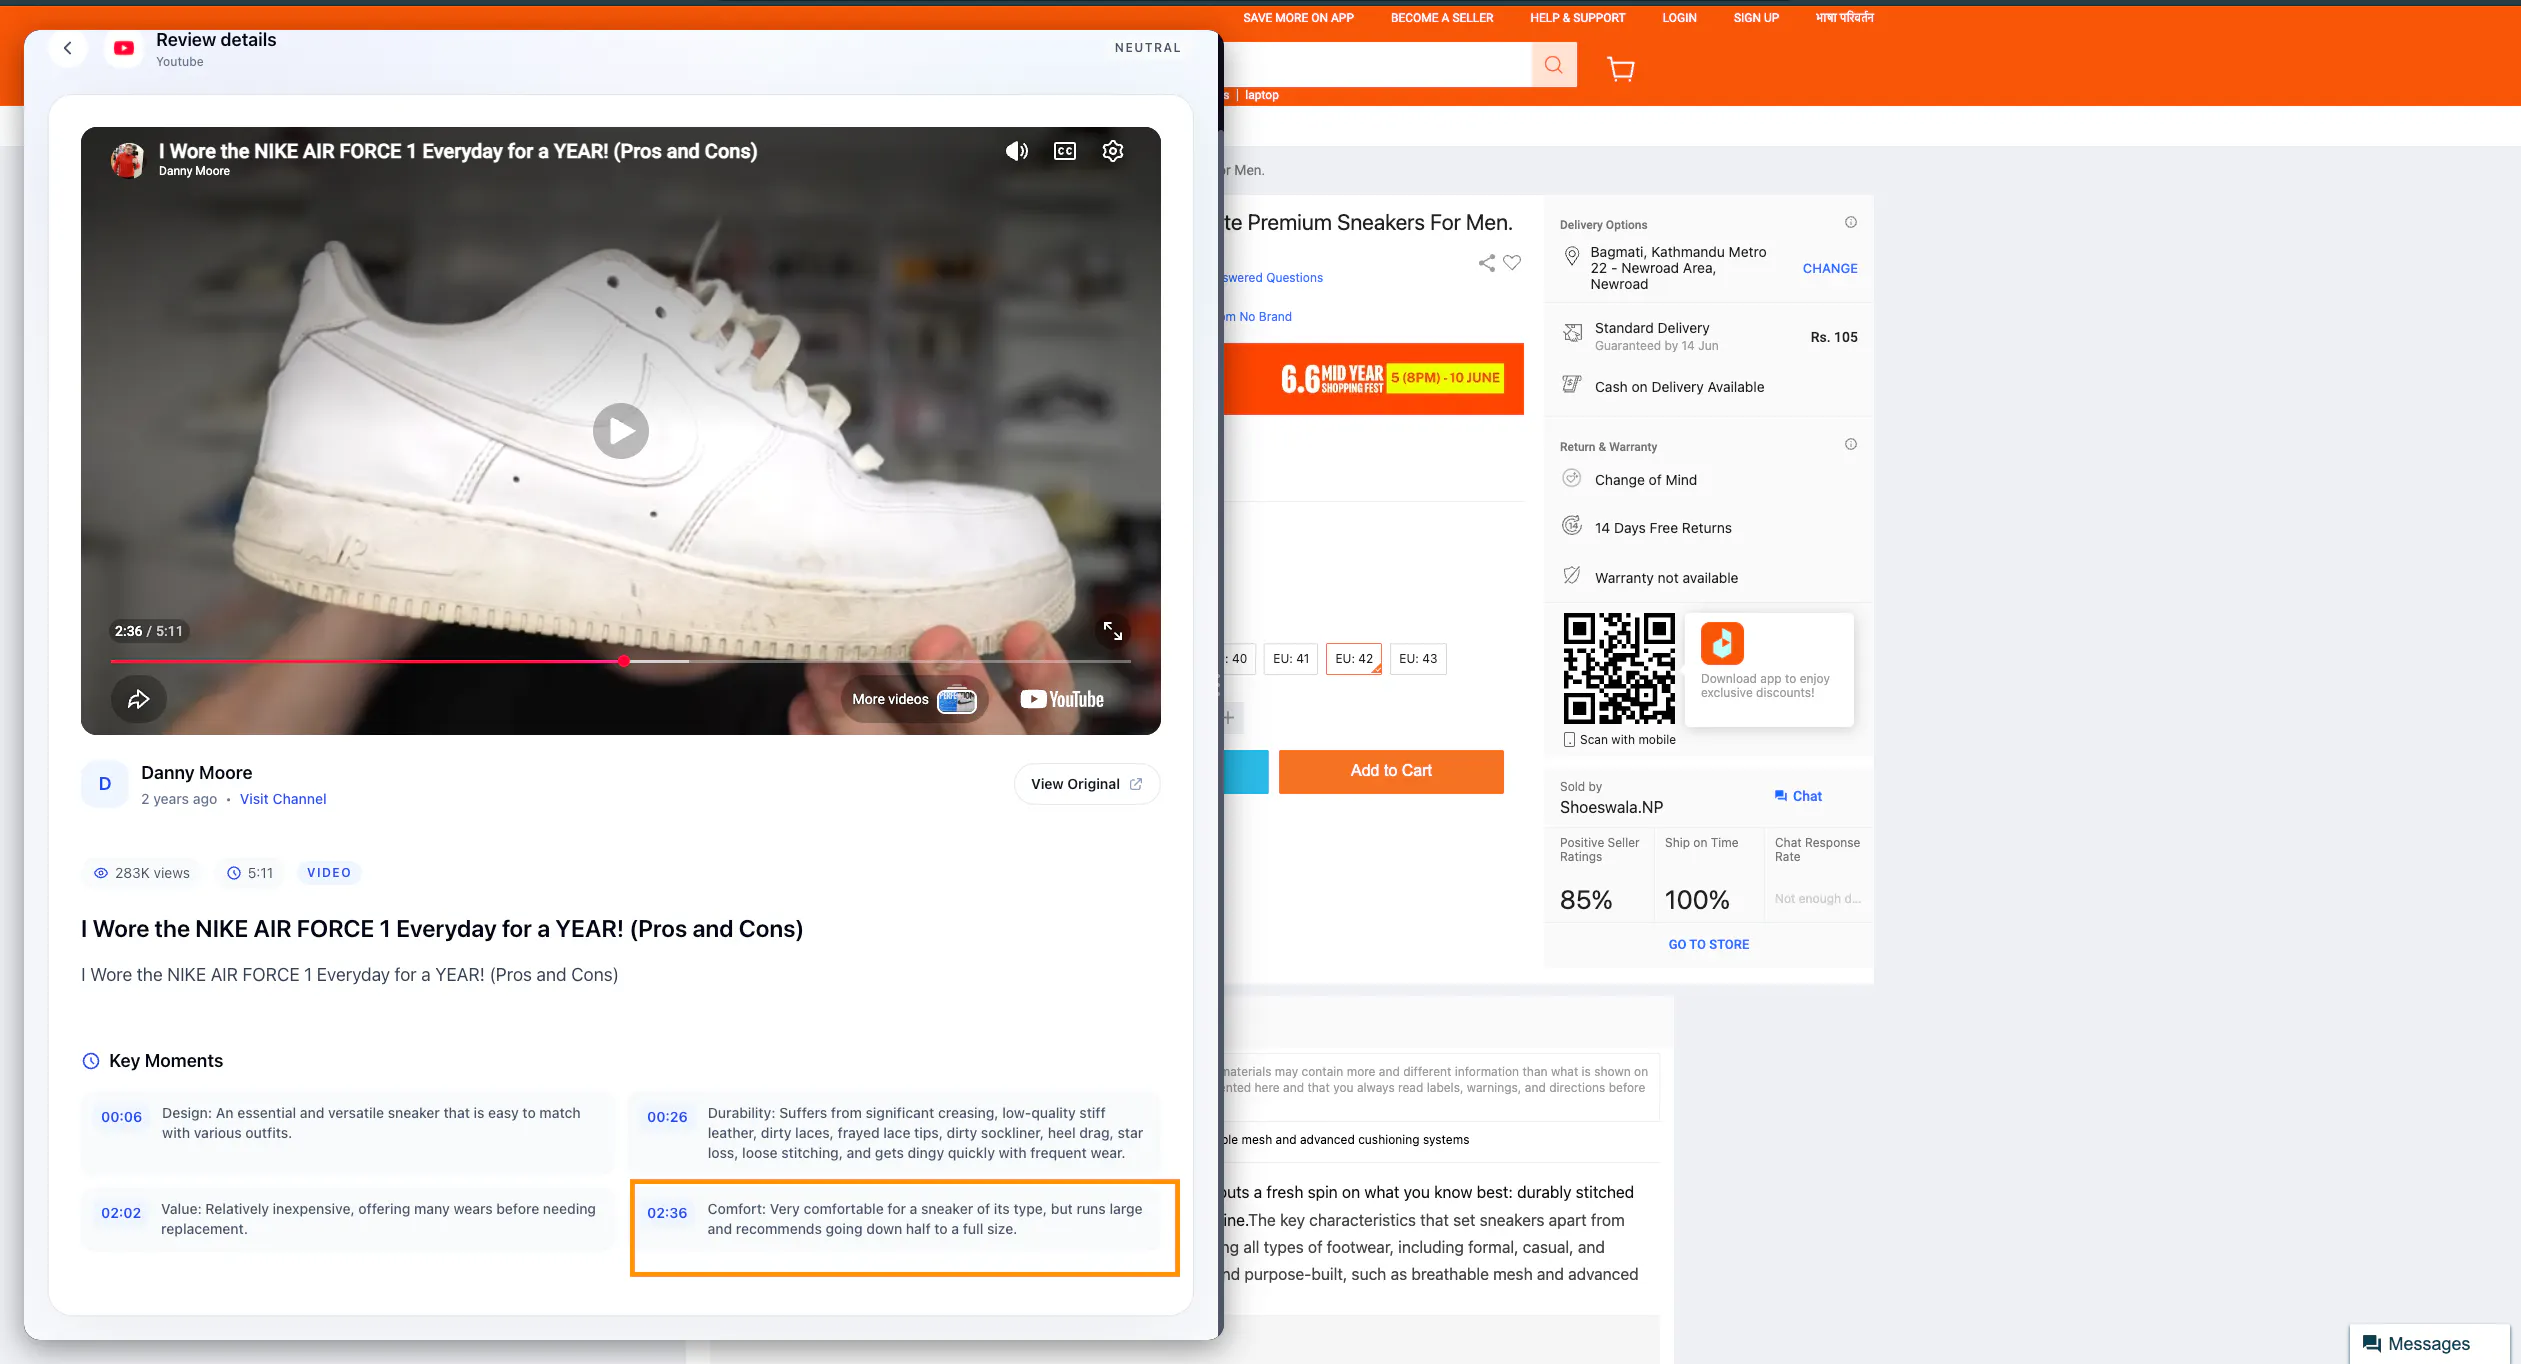
Task: Mute the video with the speaker icon
Action: pyautogui.click(x=1017, y=151)
